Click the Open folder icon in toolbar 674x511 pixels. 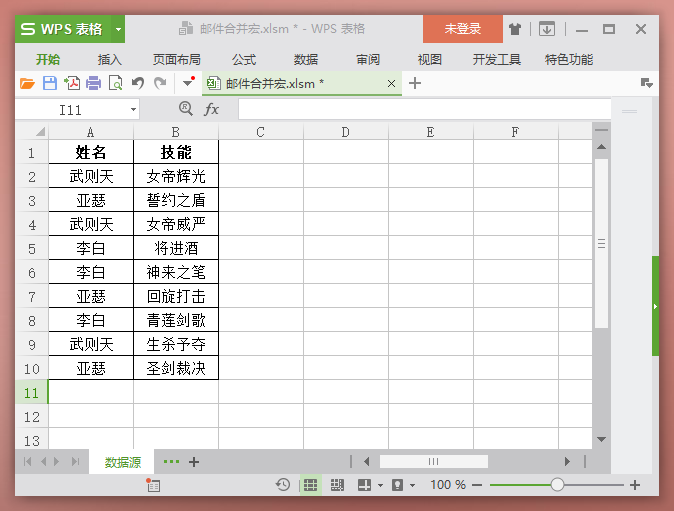(x=27, y=83)
